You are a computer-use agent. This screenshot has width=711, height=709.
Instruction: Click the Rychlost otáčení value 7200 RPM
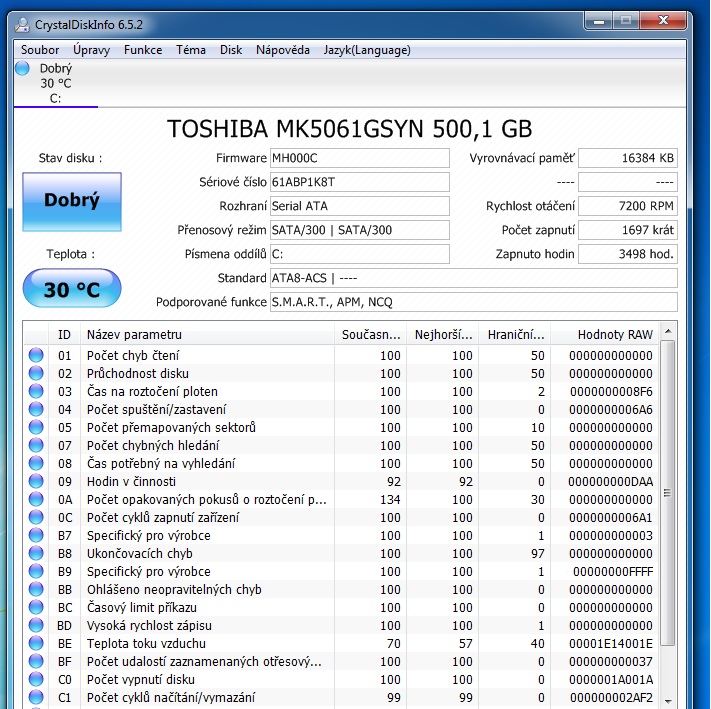click(628, 206)
